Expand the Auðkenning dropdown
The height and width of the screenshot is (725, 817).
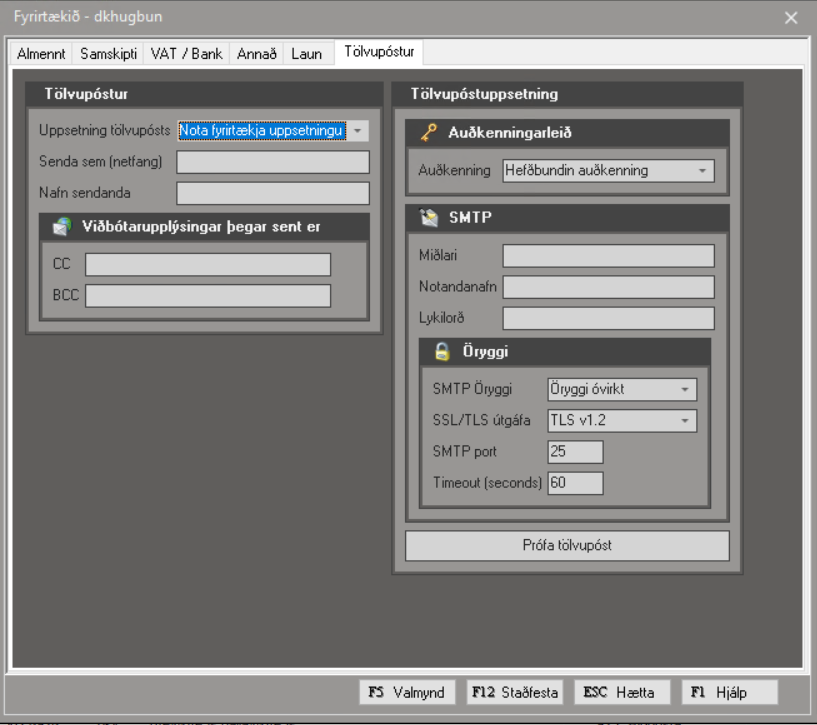point(703,171)
